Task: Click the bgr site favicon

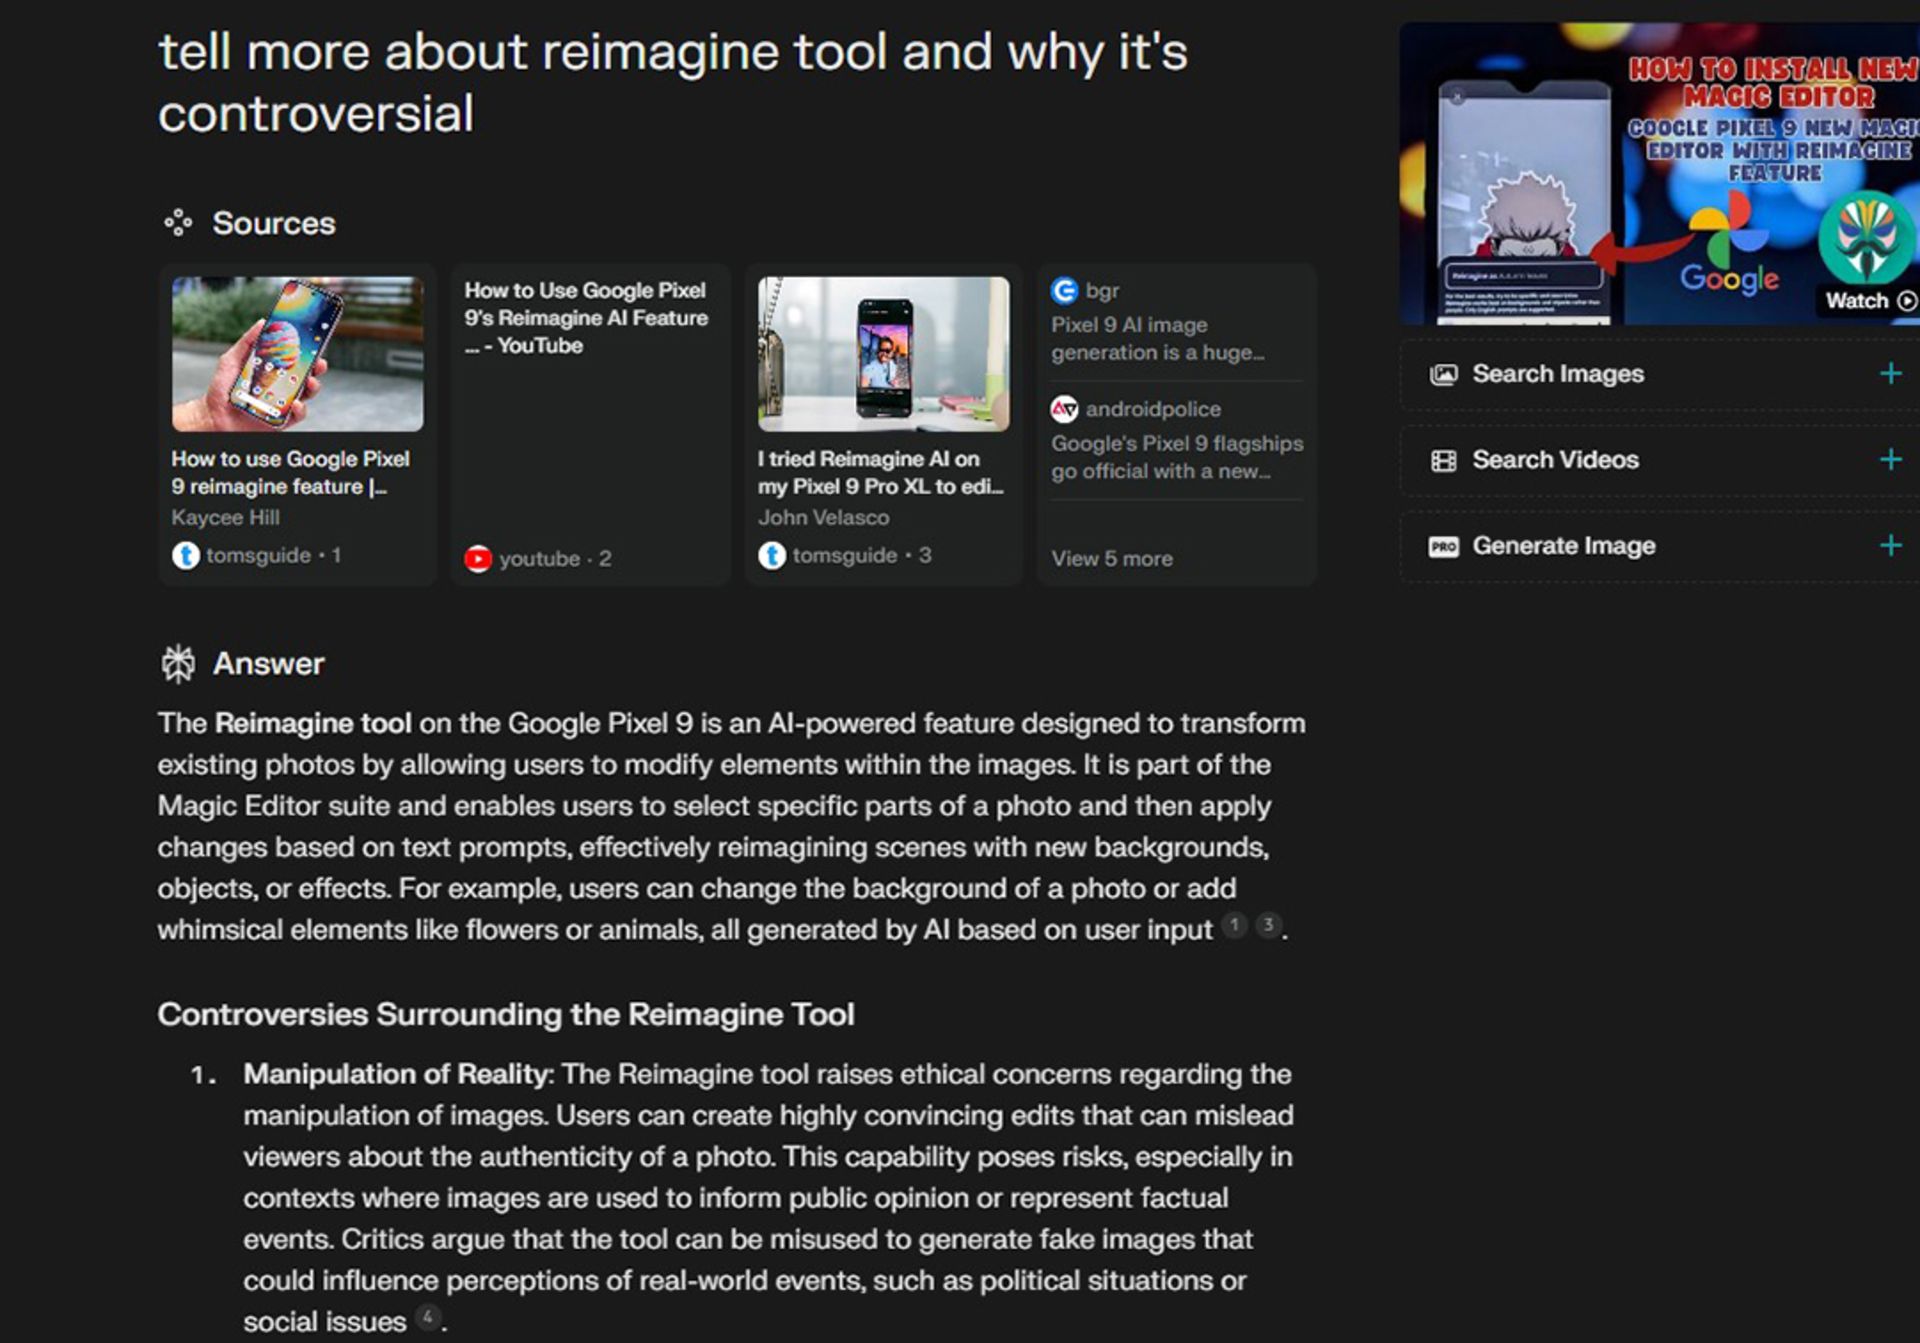Action: 1064,291
